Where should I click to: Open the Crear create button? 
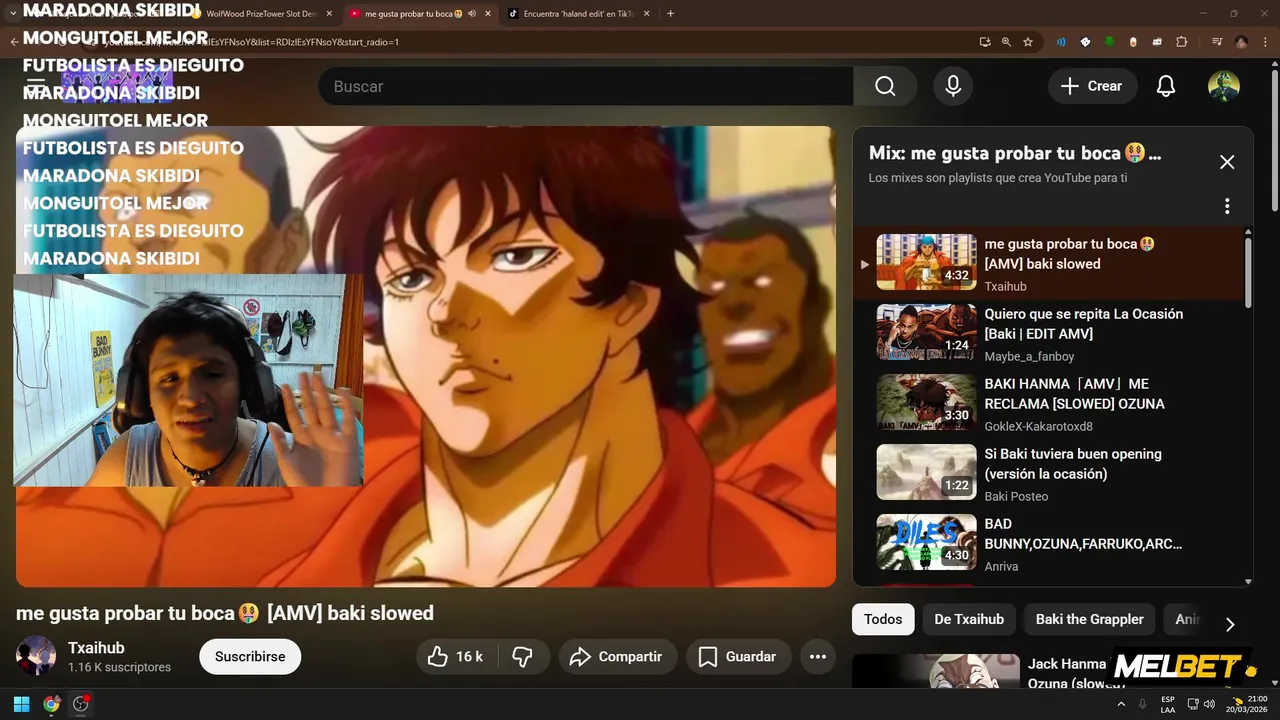pyautogui.click(x=1092, y=86)
